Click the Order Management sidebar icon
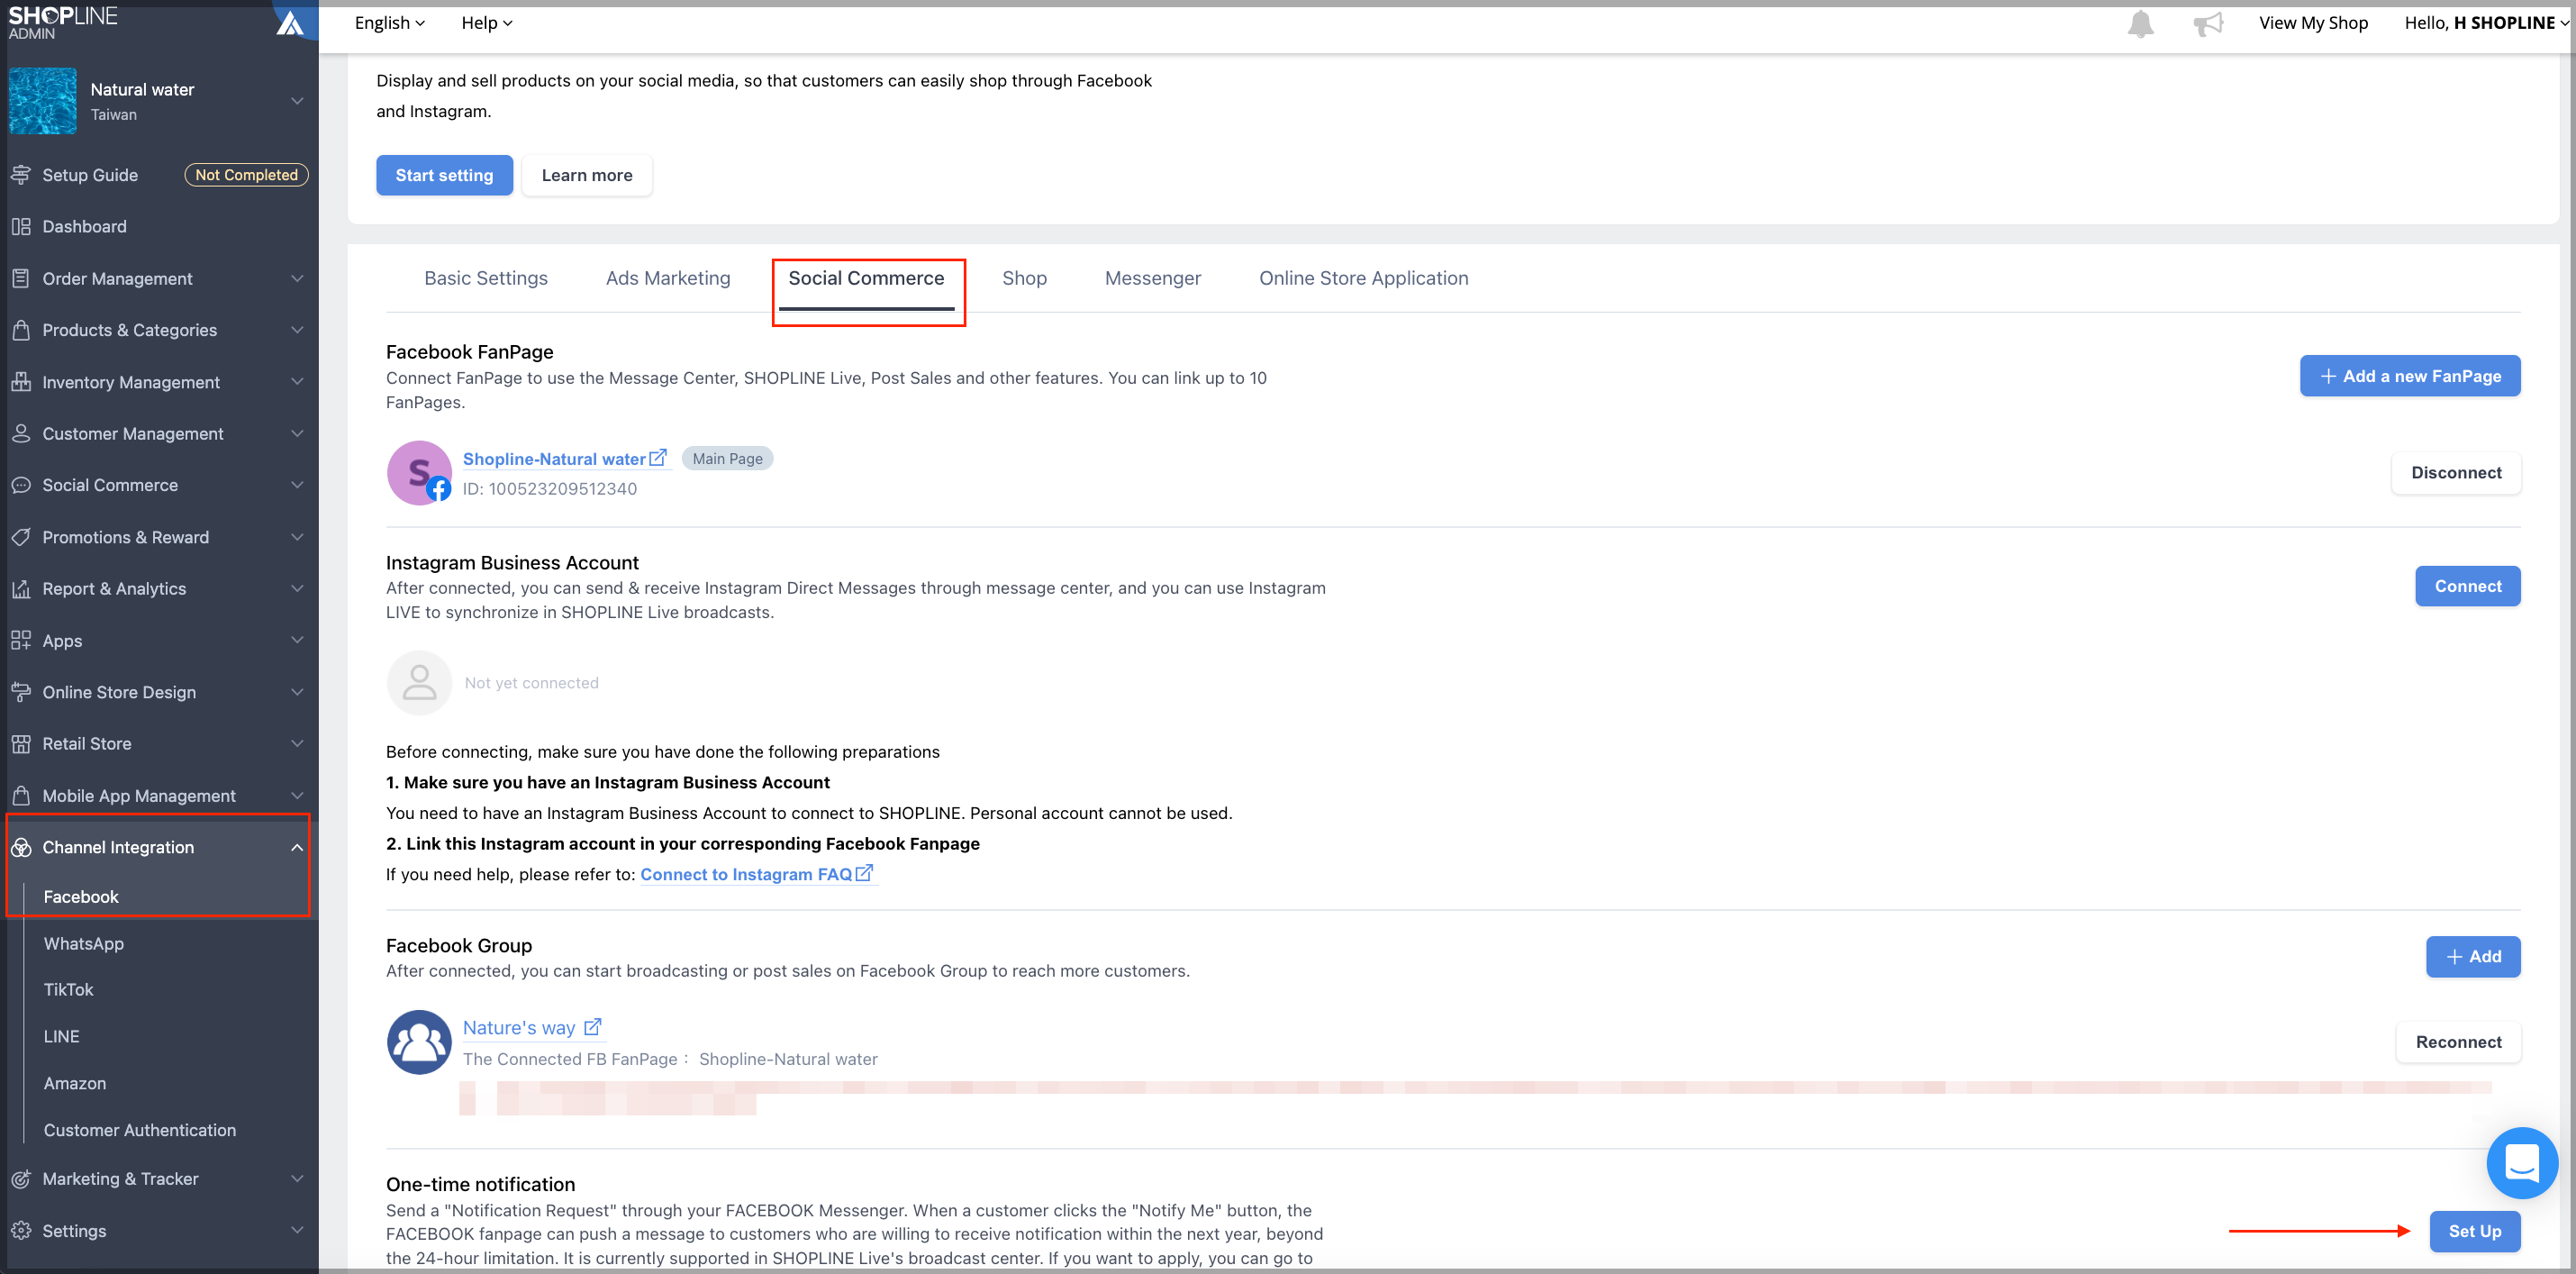Image resolution: width=2576 pixels, height=1274 pixels. click(x=21, y=279)
